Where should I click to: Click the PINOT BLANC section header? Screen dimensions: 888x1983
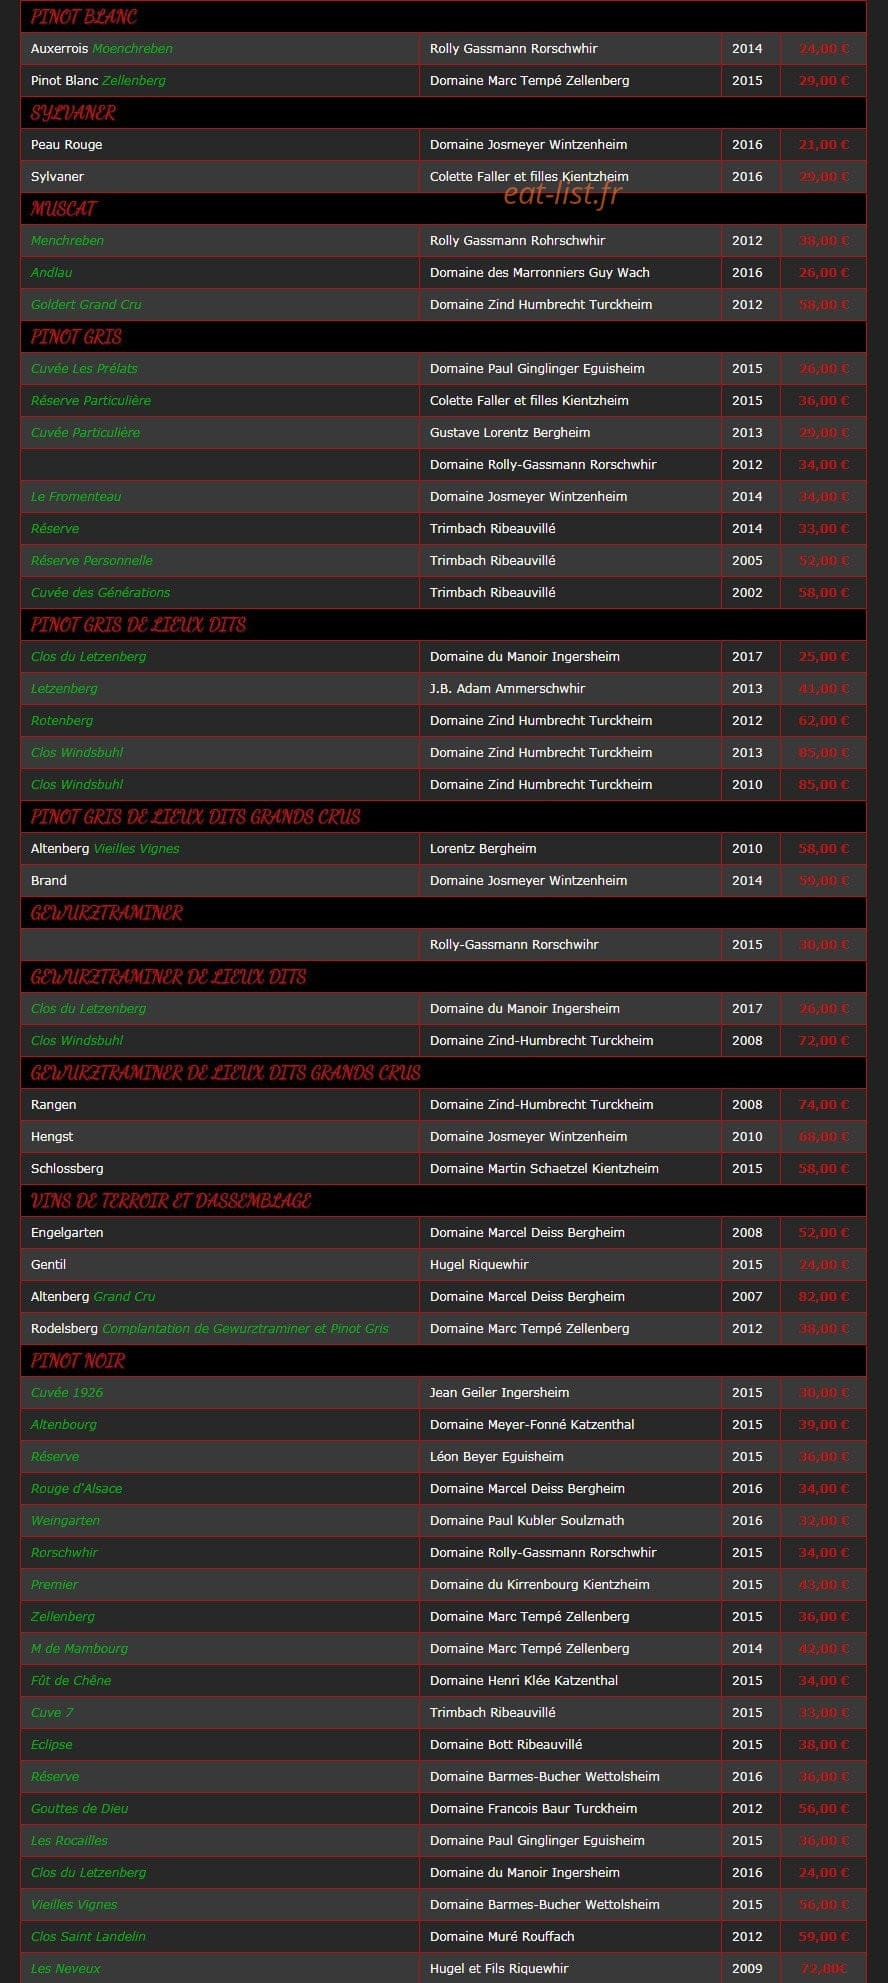click(84, 17)
